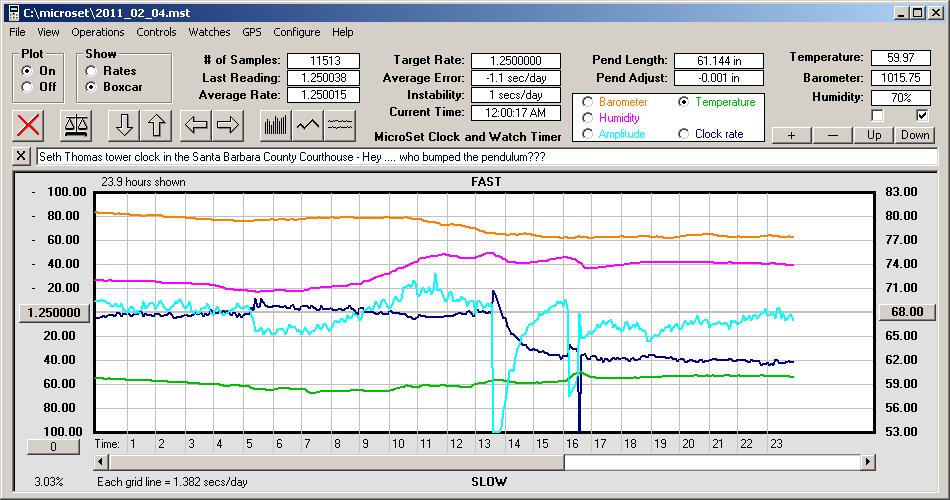Click the Average Error field
The width and height of the screenshot is (950, 500).
(516, 78)
